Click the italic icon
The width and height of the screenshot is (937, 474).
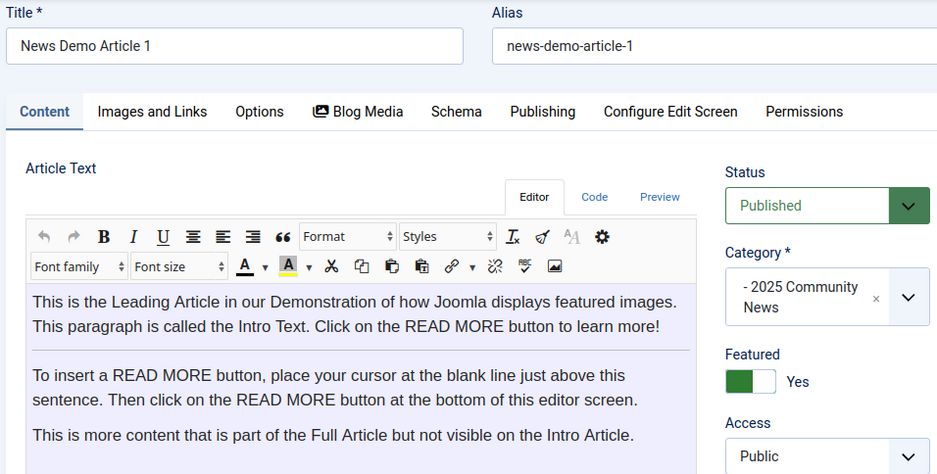point(133,237)
